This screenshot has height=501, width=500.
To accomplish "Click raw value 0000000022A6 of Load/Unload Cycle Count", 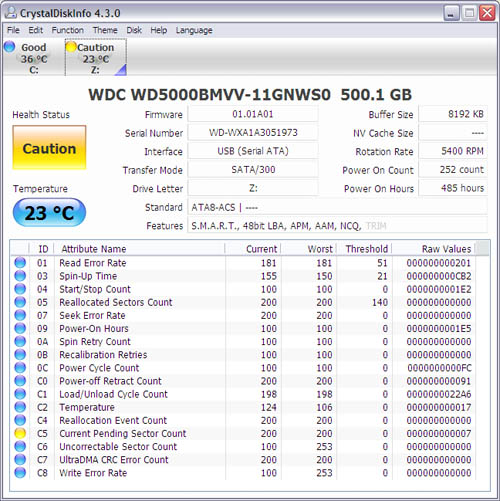I will [x=439, y=394].
